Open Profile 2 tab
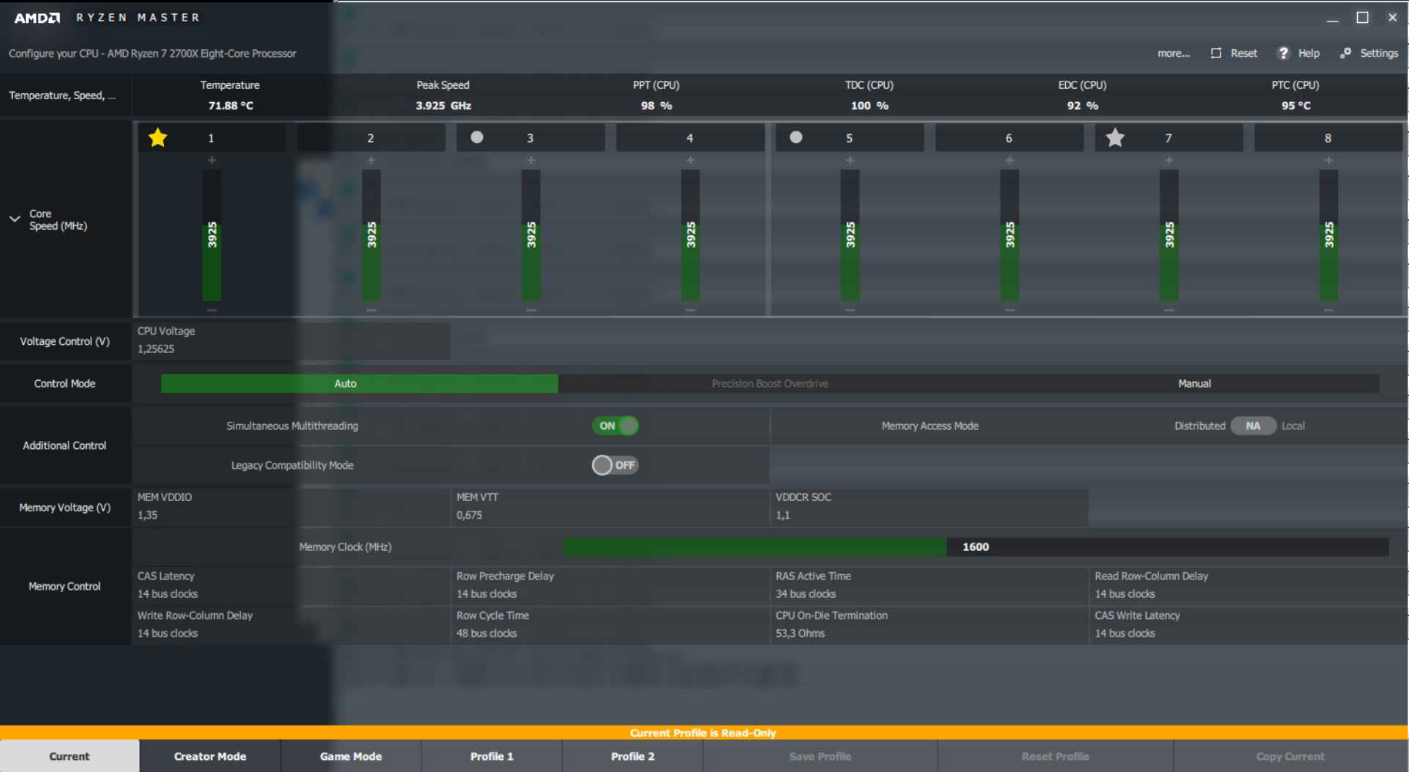 [x=633, y=756]
